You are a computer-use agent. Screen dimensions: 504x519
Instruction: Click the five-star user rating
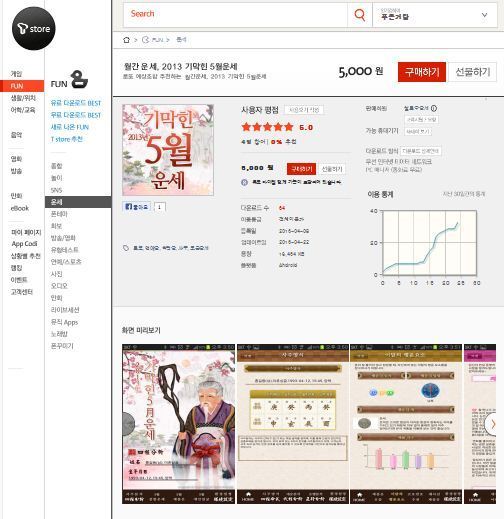tap(267, 127)
